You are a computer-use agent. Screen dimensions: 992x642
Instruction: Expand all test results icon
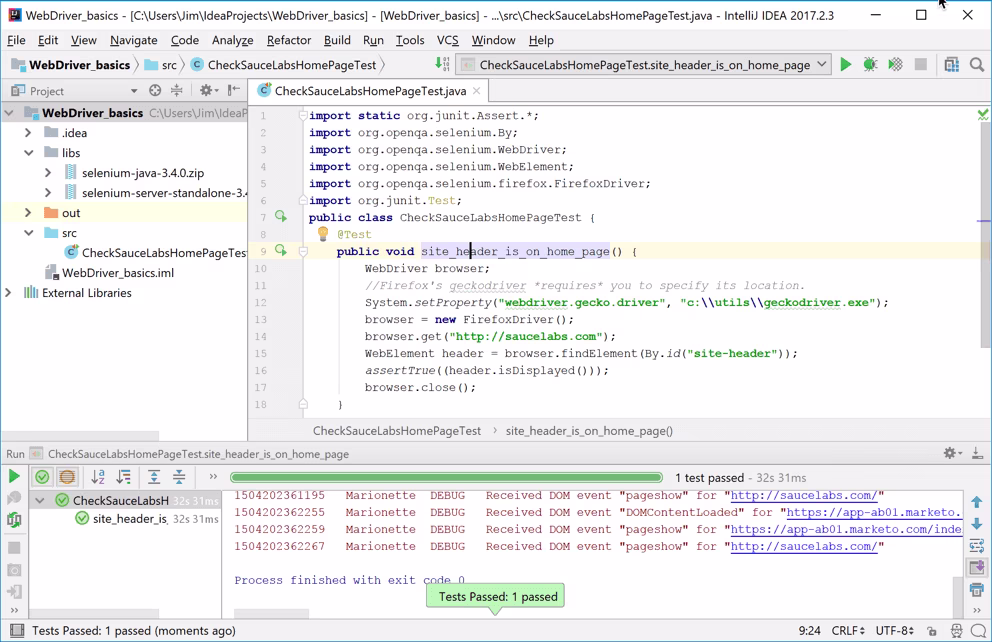click(x=154, y=477)
